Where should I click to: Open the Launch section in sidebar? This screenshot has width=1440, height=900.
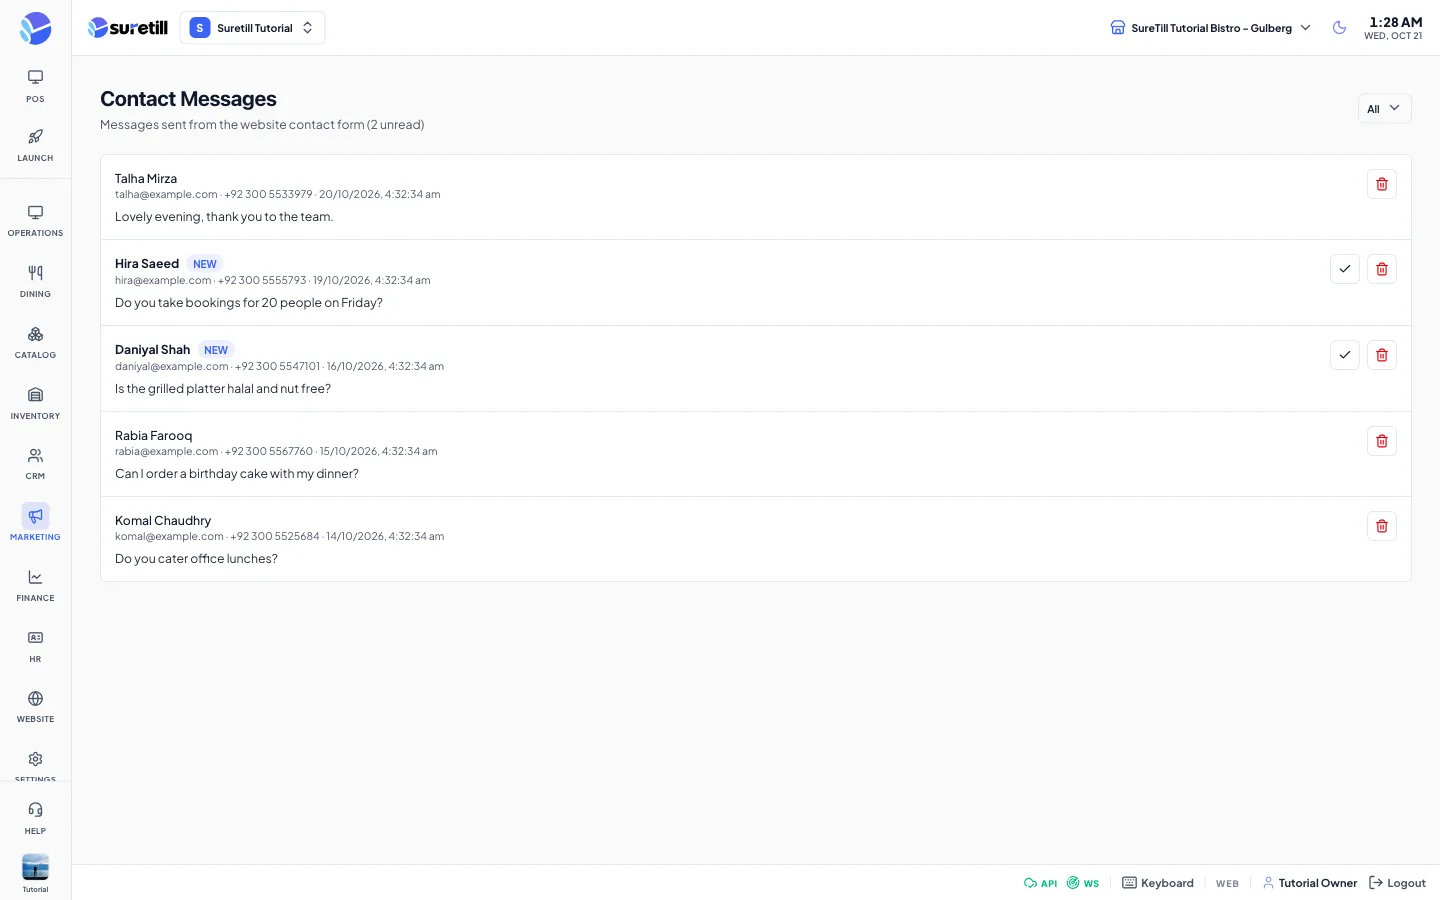tap(35, 146)
